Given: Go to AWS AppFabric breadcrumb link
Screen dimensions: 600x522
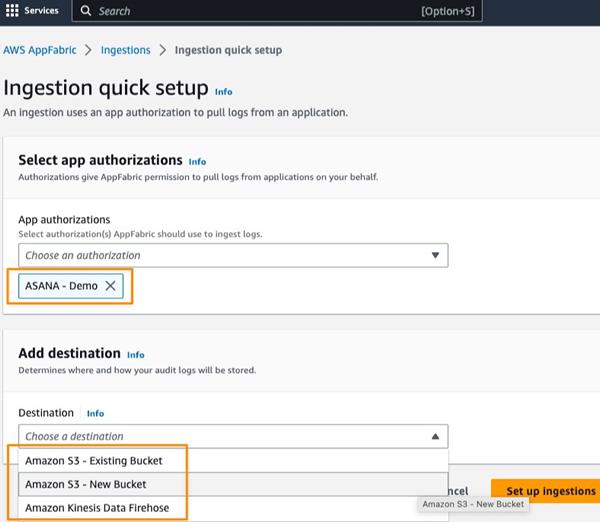Looking at the screenshot, I should (39, 50).
